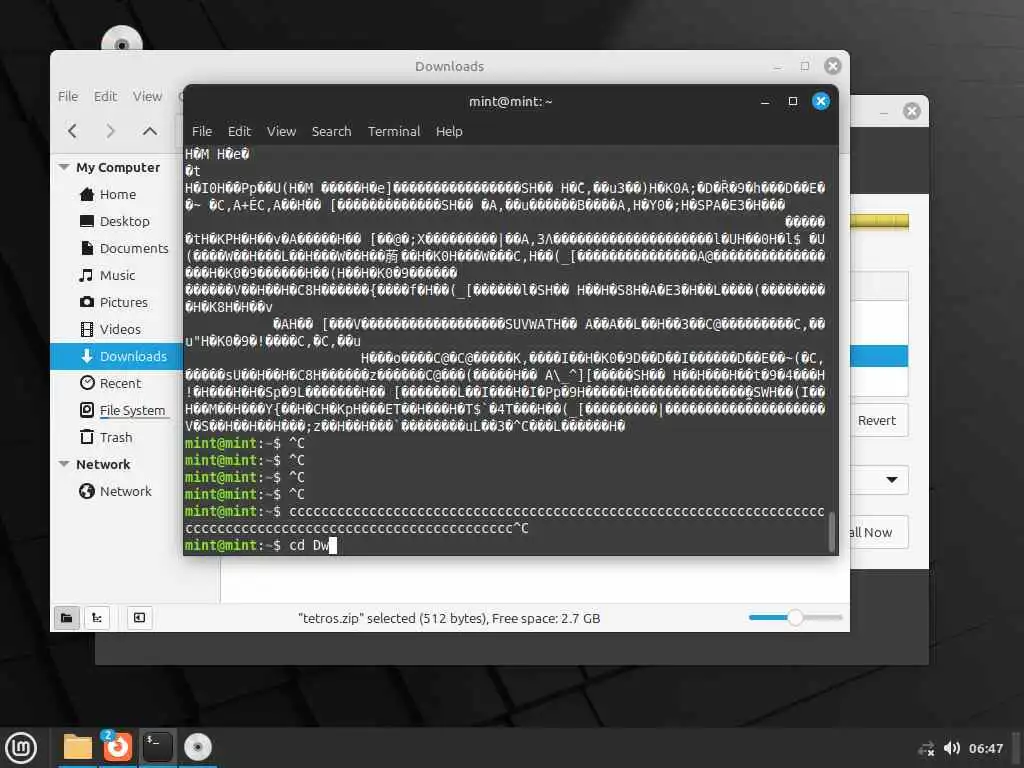Show tree view in sidebar footer
The image size is (1024, 768).
pos(97,618)
